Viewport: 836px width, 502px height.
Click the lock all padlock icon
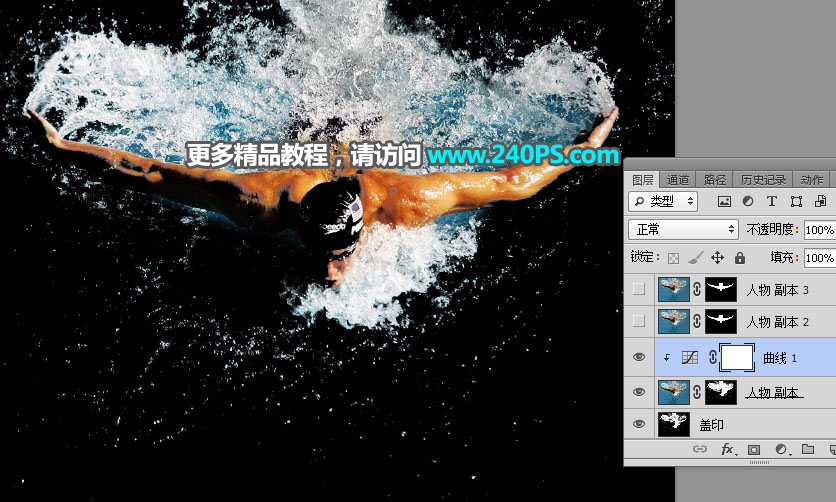click(739, 258)
